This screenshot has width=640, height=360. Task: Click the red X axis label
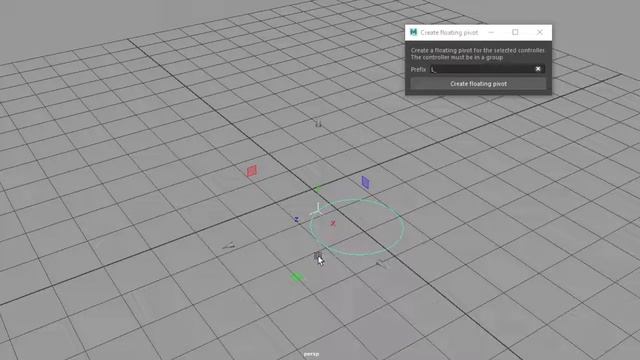(333, 223)
